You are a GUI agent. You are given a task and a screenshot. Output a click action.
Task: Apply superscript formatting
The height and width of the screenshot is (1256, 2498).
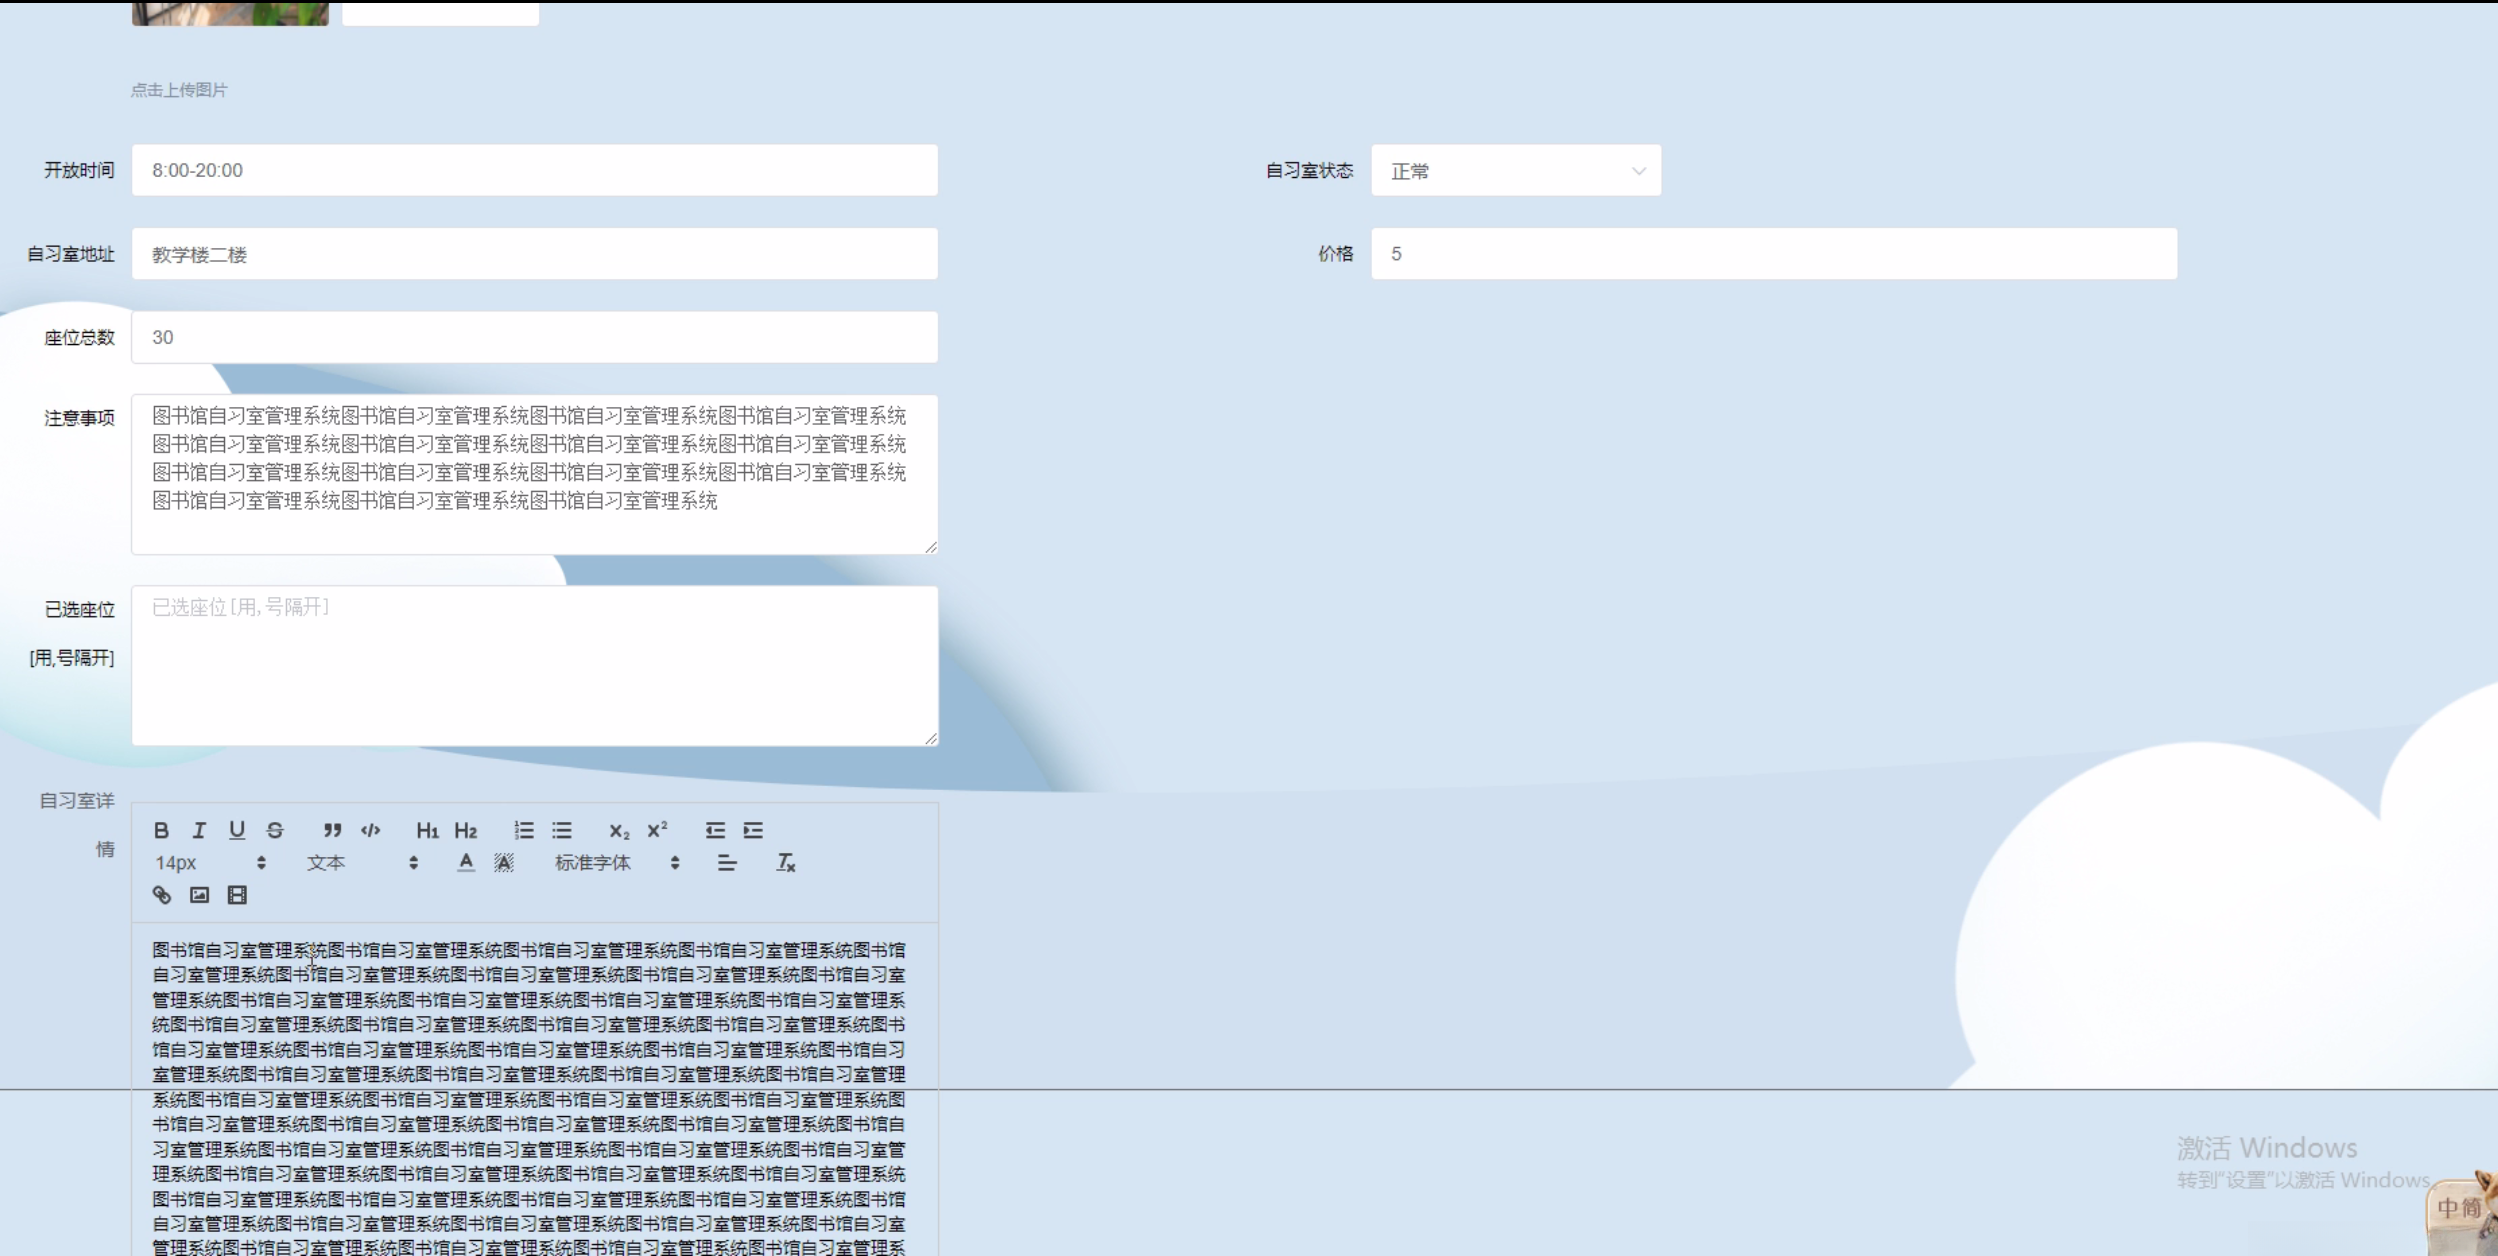(657, 830)
